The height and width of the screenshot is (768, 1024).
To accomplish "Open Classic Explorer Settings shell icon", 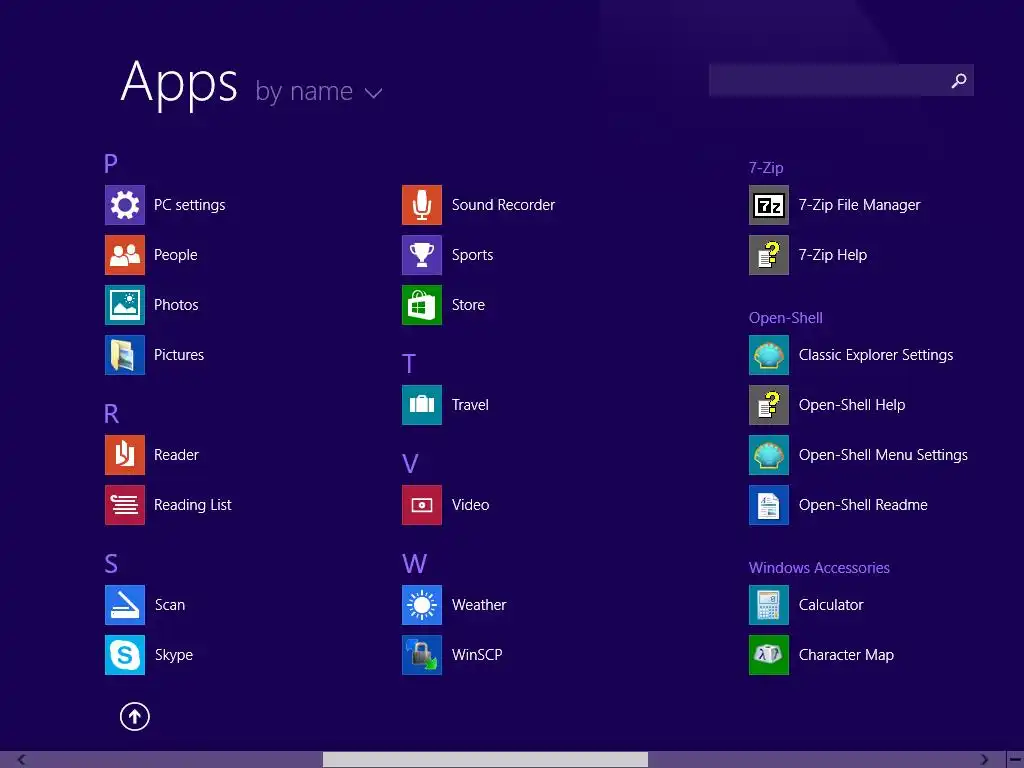I will (769, 355).
